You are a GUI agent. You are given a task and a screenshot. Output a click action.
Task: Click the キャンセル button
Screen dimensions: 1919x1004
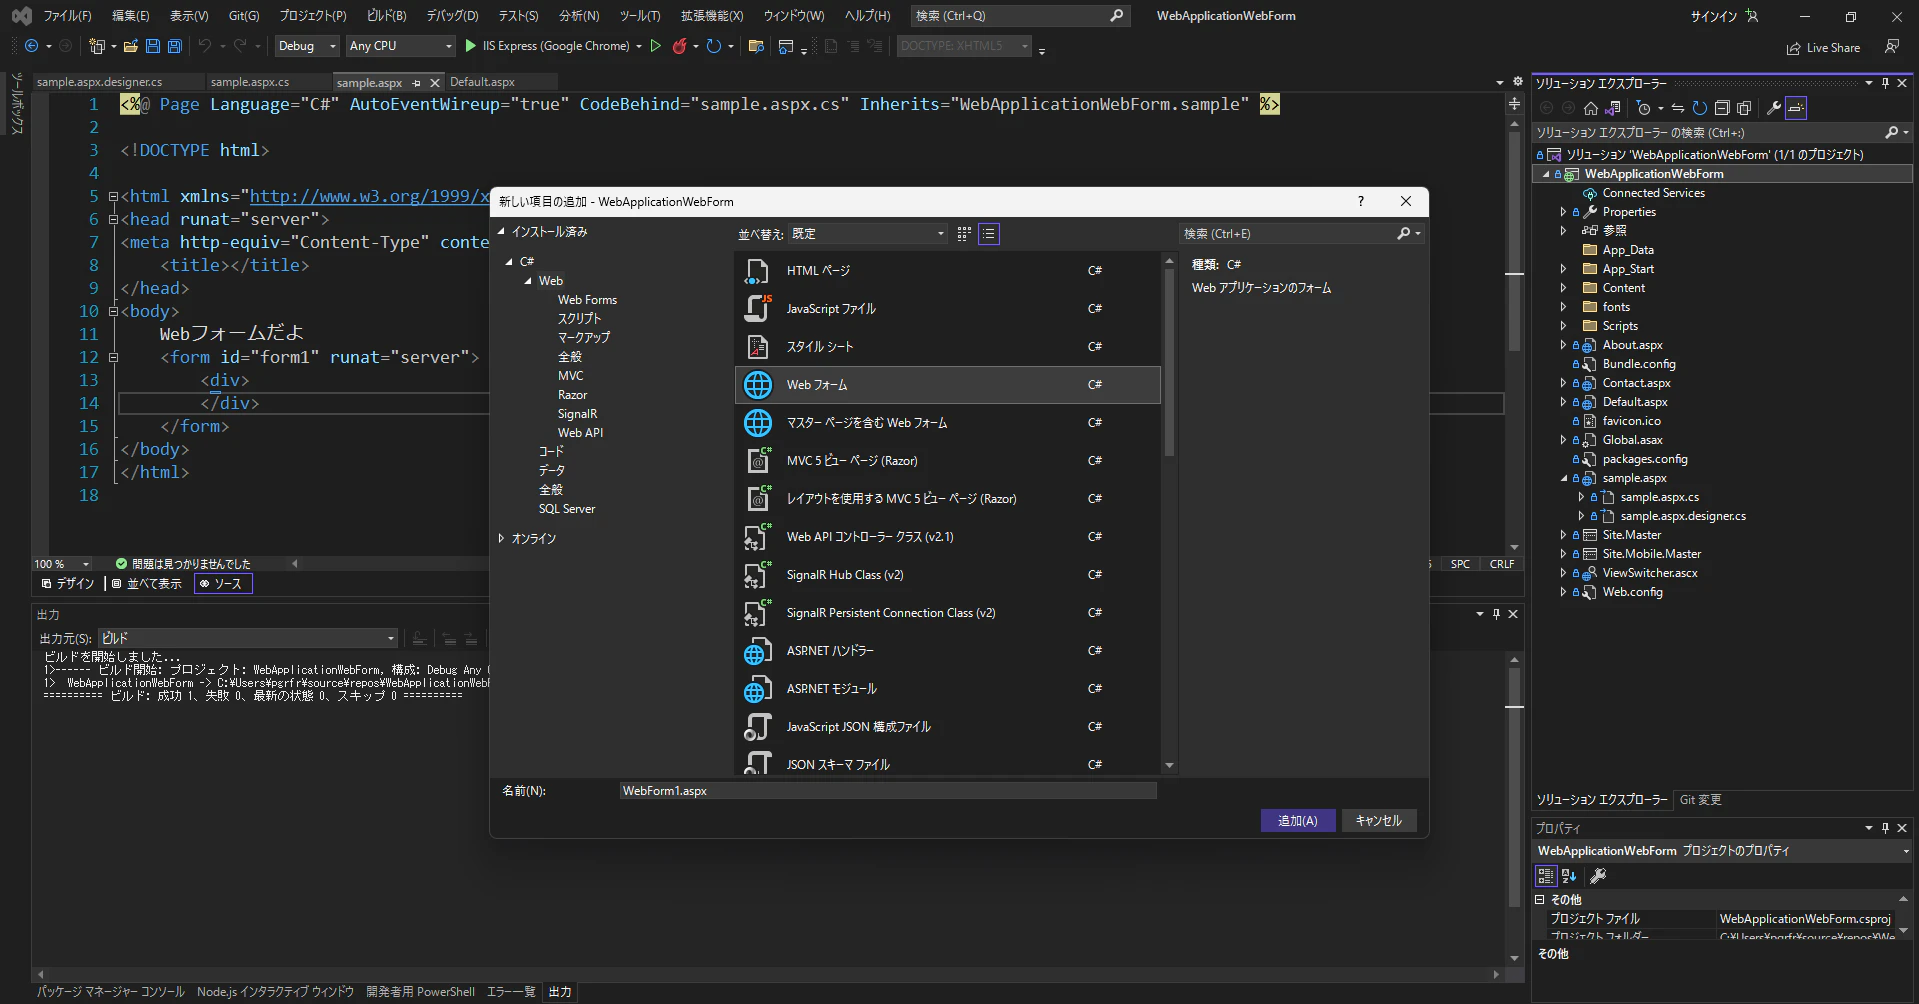click(x=1379, y=821)
